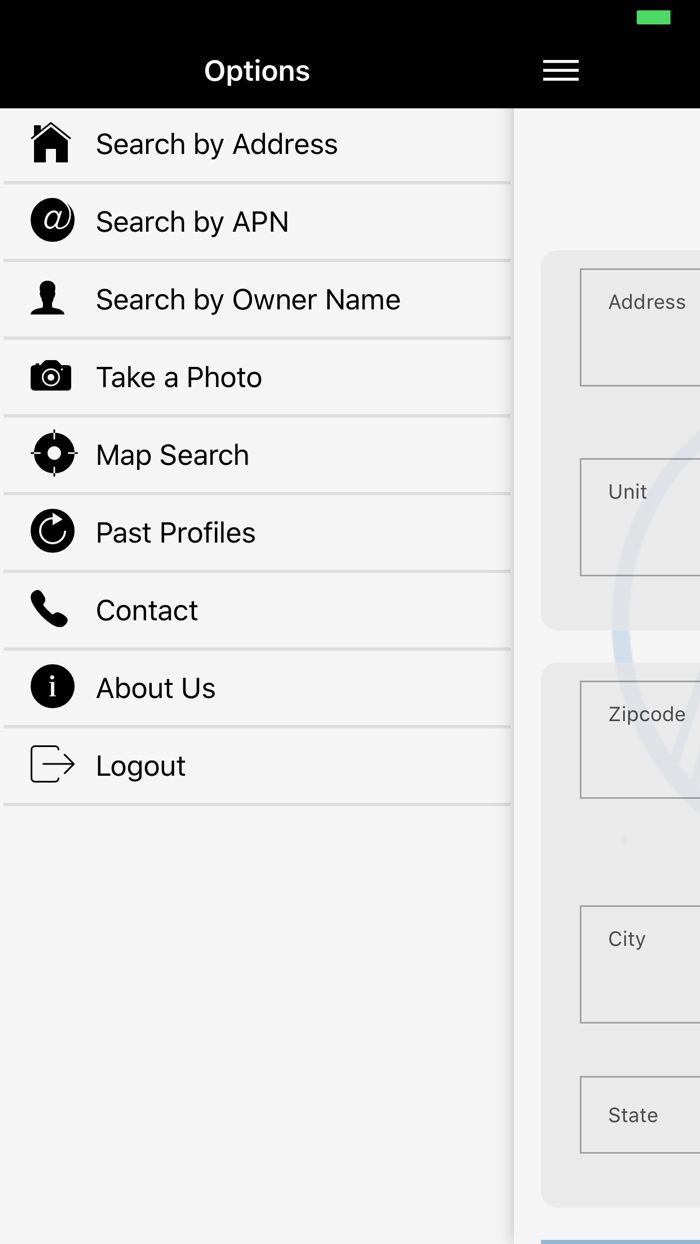Screen dimensions: 700x1244
Task: Click the info icon for About Us
Action: coord(51,687)
